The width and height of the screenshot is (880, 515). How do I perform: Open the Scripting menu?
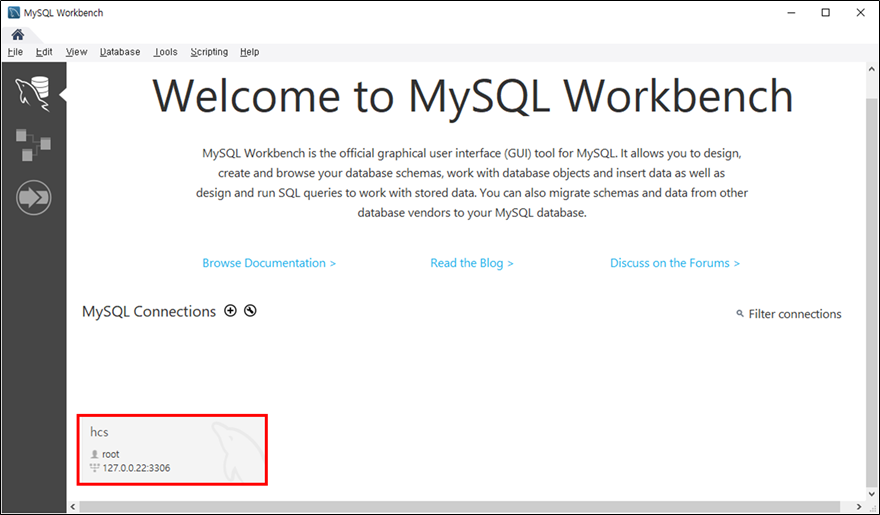(x=209, y=52)
